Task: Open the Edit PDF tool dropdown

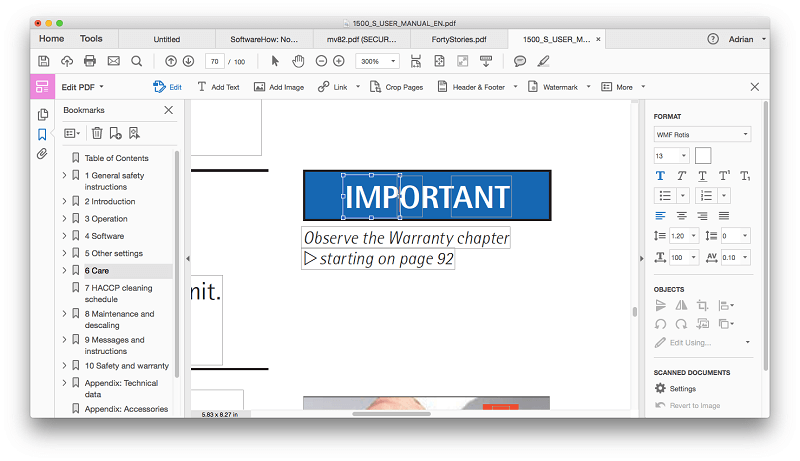Action: [83, 87]
